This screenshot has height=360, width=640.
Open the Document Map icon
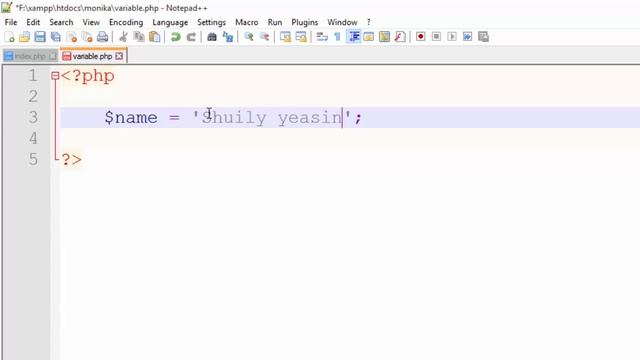click(x=384, y=37)
